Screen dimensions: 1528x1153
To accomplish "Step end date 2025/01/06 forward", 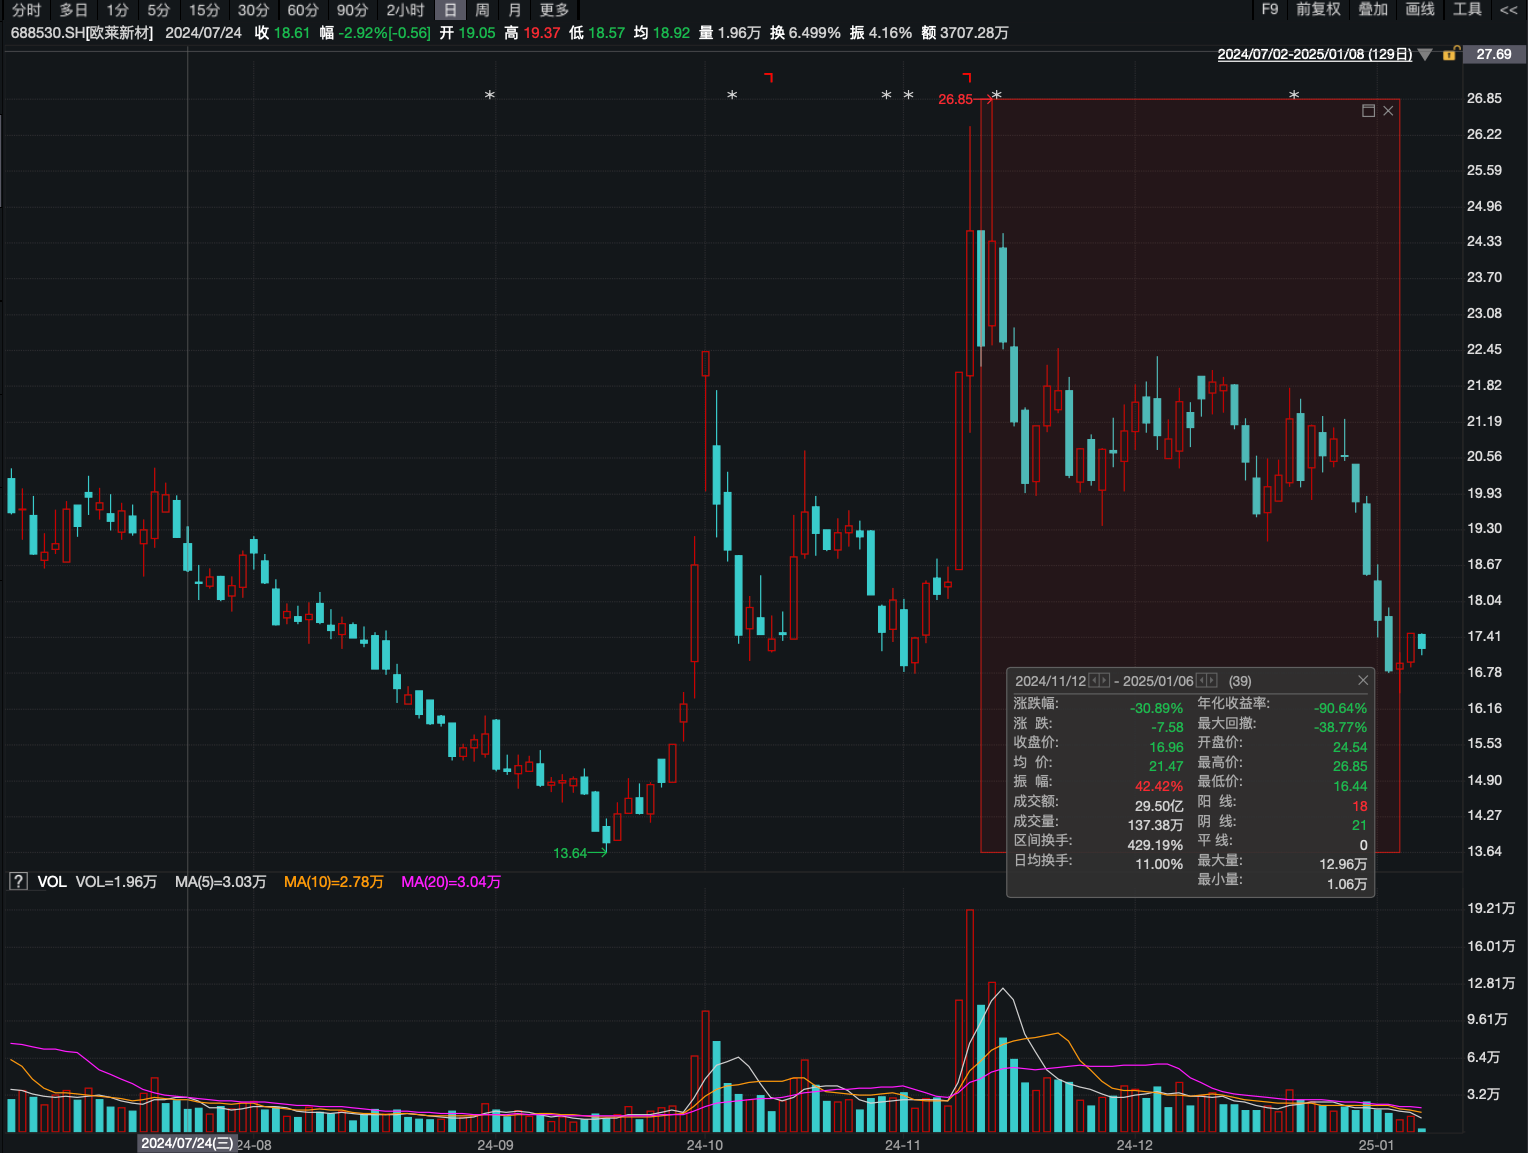I will tap(1211, 680).
